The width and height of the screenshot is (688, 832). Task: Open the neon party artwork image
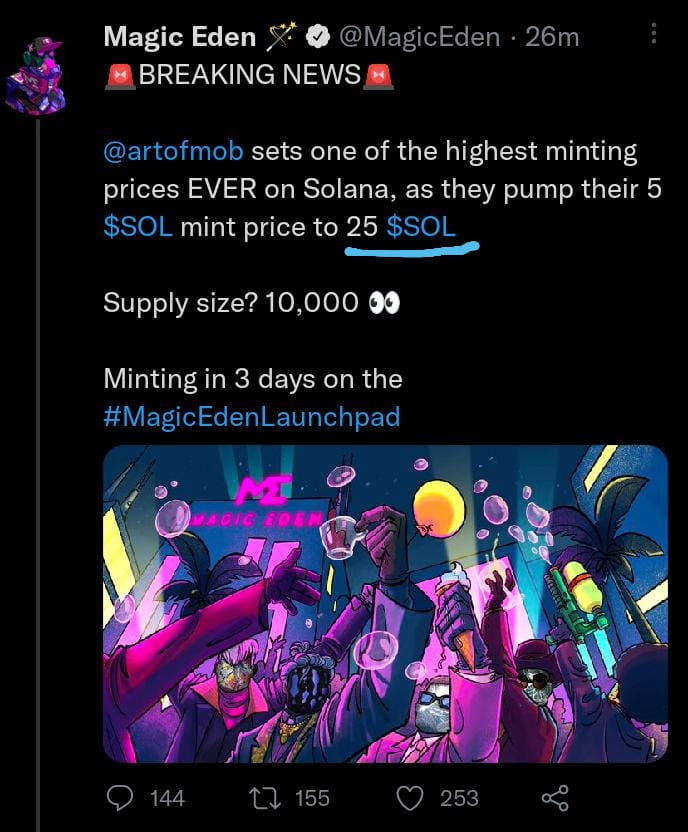click(385, 604)
